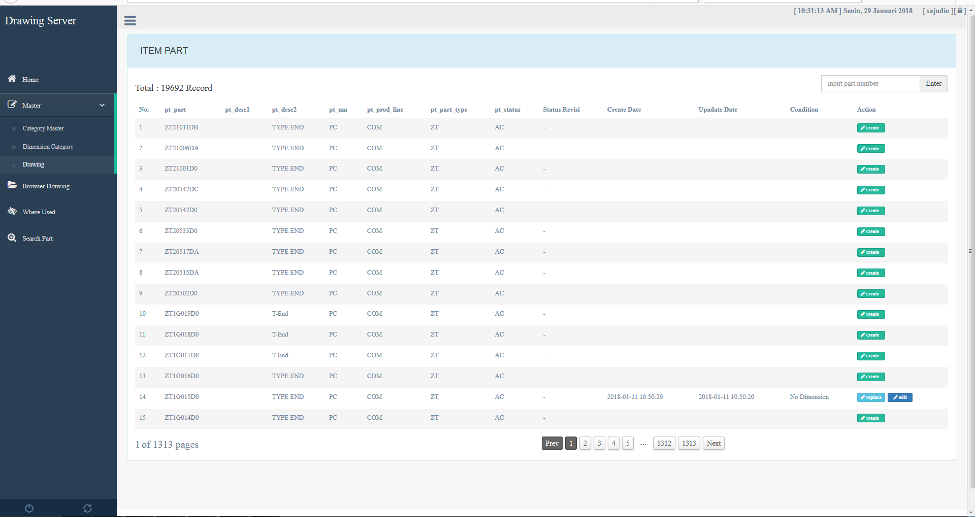The height and width of the screenshot is (518, 977).
Task: Focus the input part number field
Action: [869, 84]
